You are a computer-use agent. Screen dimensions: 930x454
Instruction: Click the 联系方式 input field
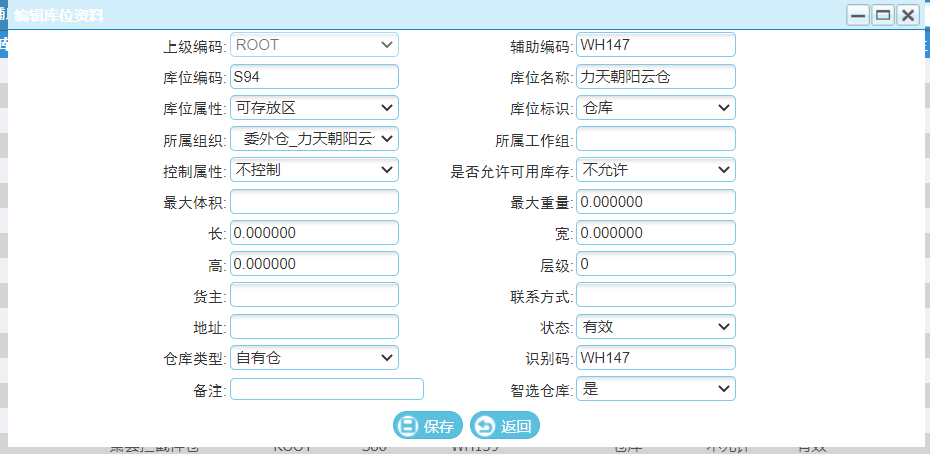click(x=655, y=295)
